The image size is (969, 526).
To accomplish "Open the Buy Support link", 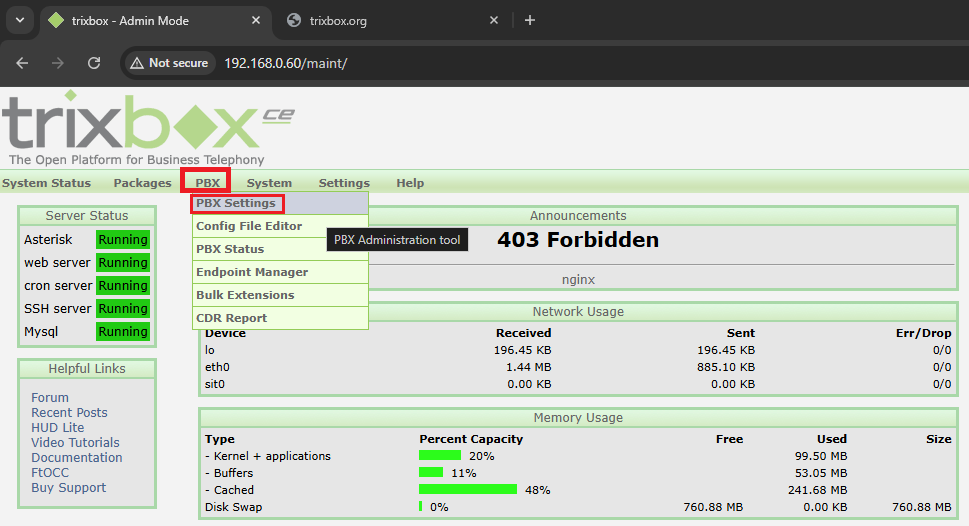I will pyautogui.click(x=69, y=487).
